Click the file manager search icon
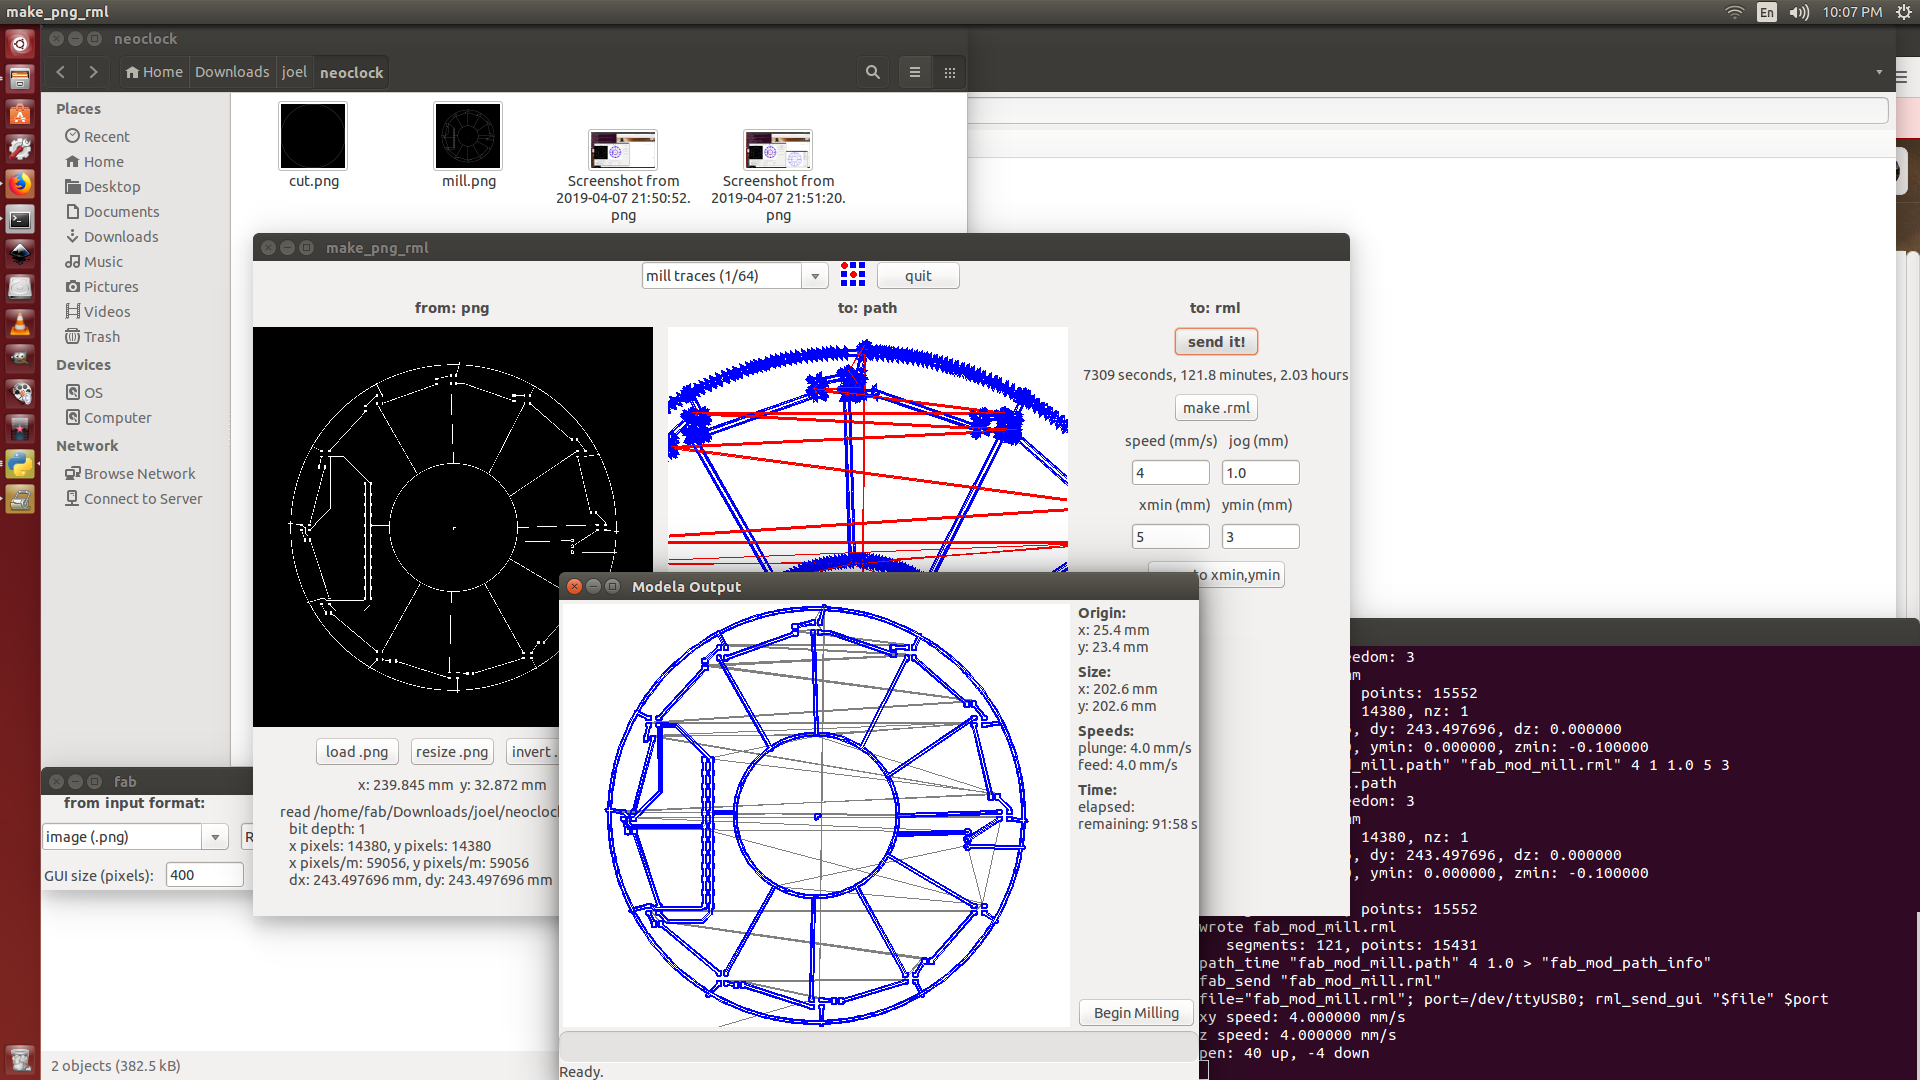The image size is (1920, 1080). pyautogui.click(x=872, y=72)
